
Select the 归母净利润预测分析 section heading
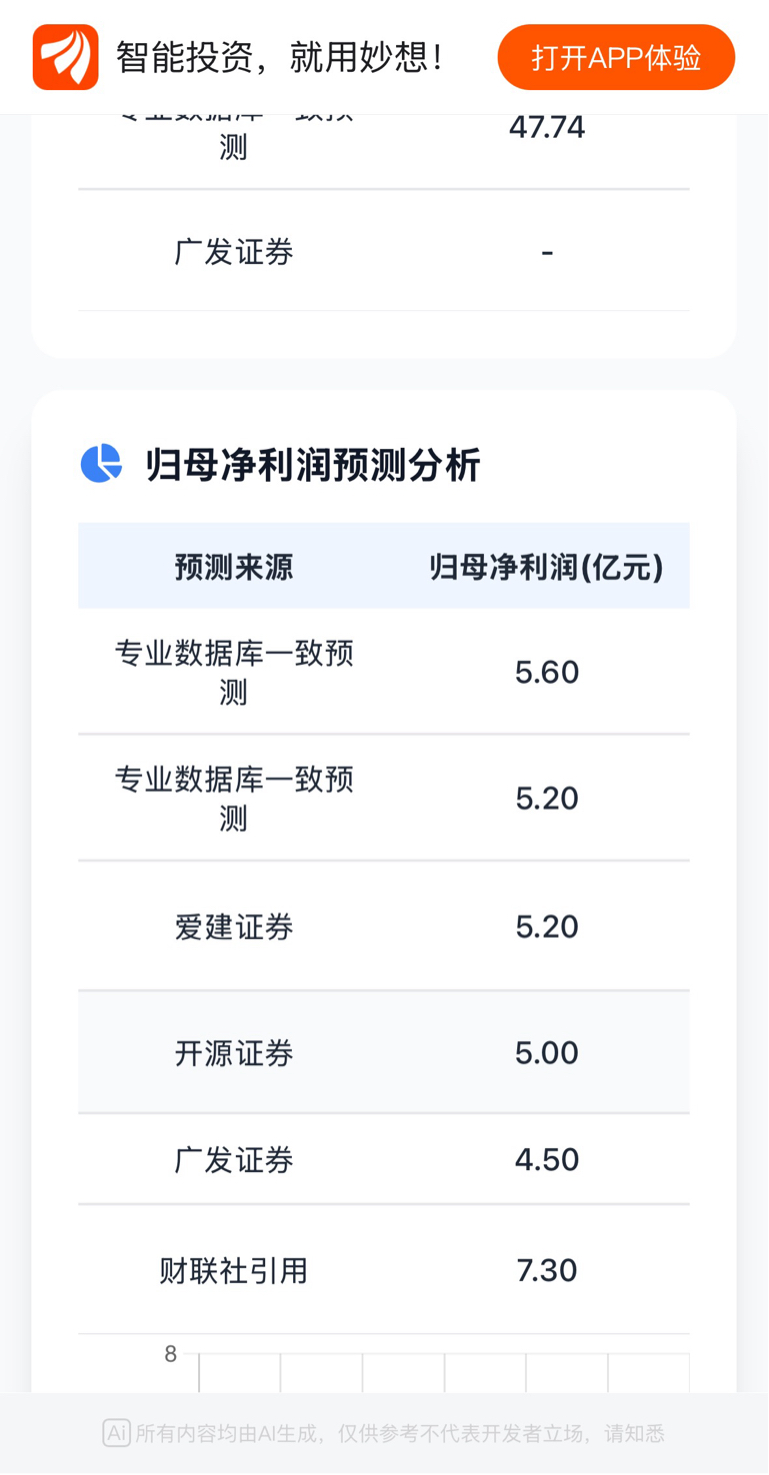313,466
